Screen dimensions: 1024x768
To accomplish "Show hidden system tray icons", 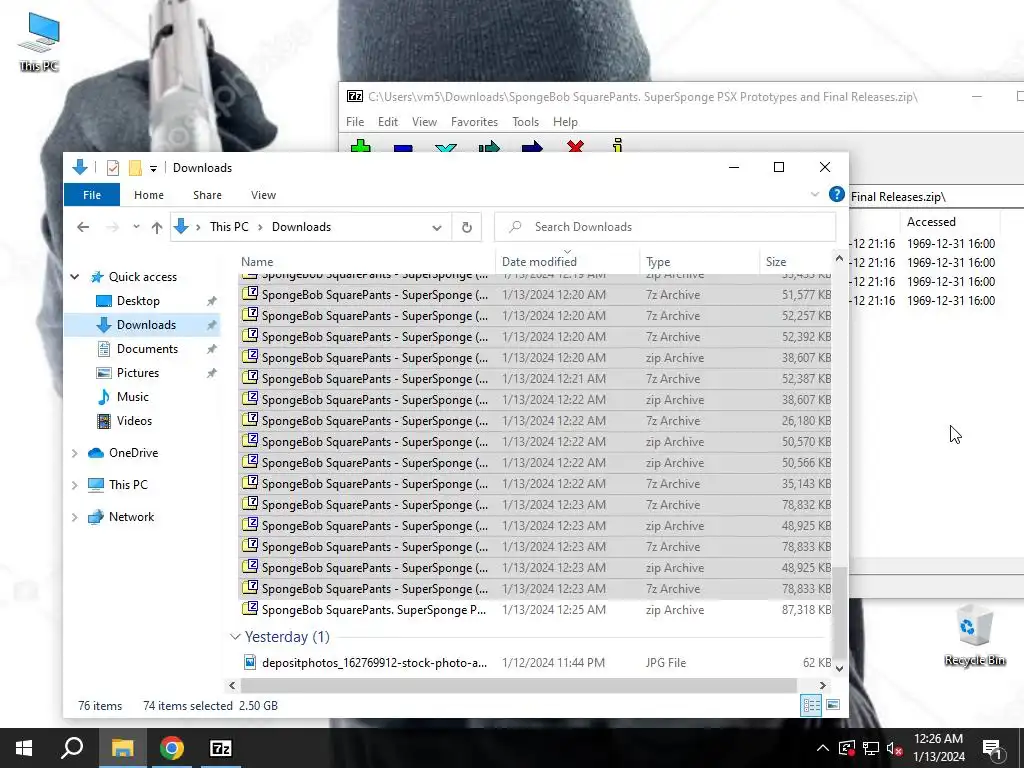I will [823, 748].
